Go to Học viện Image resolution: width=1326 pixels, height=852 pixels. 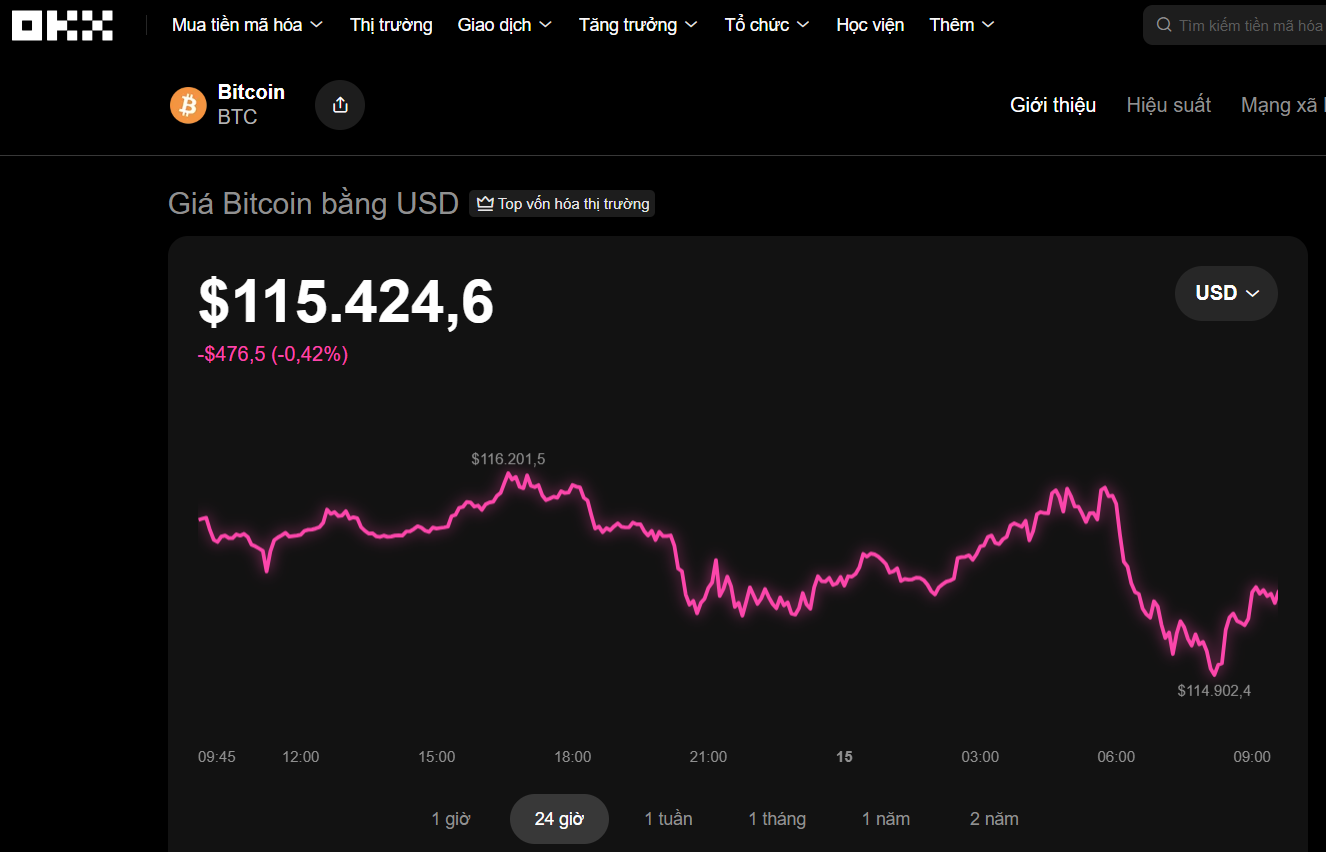pyautogui.click(x=870, y=25)
